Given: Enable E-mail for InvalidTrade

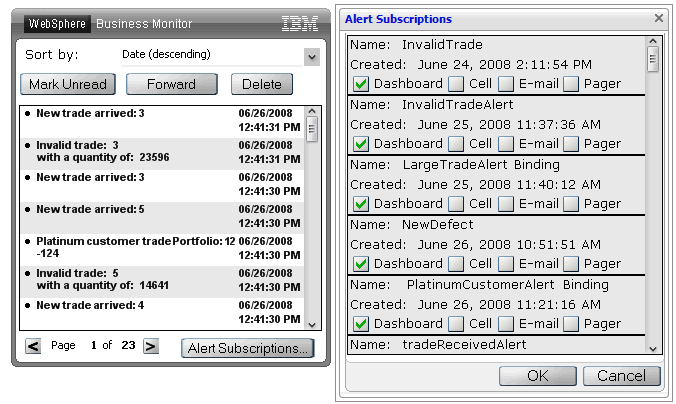Looking at the screenshot, I should coord(506,84).
